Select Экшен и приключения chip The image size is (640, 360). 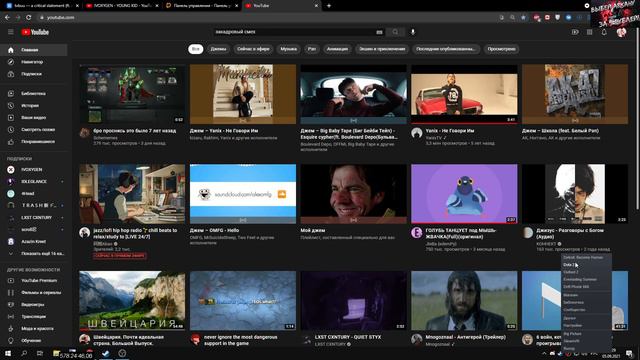tap(382, 49)
